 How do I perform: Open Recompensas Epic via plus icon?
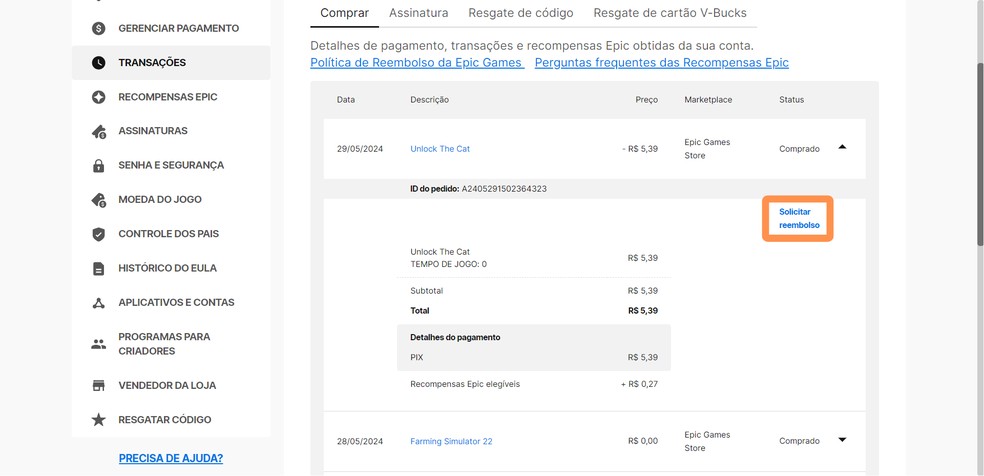[x=98, y=97]
